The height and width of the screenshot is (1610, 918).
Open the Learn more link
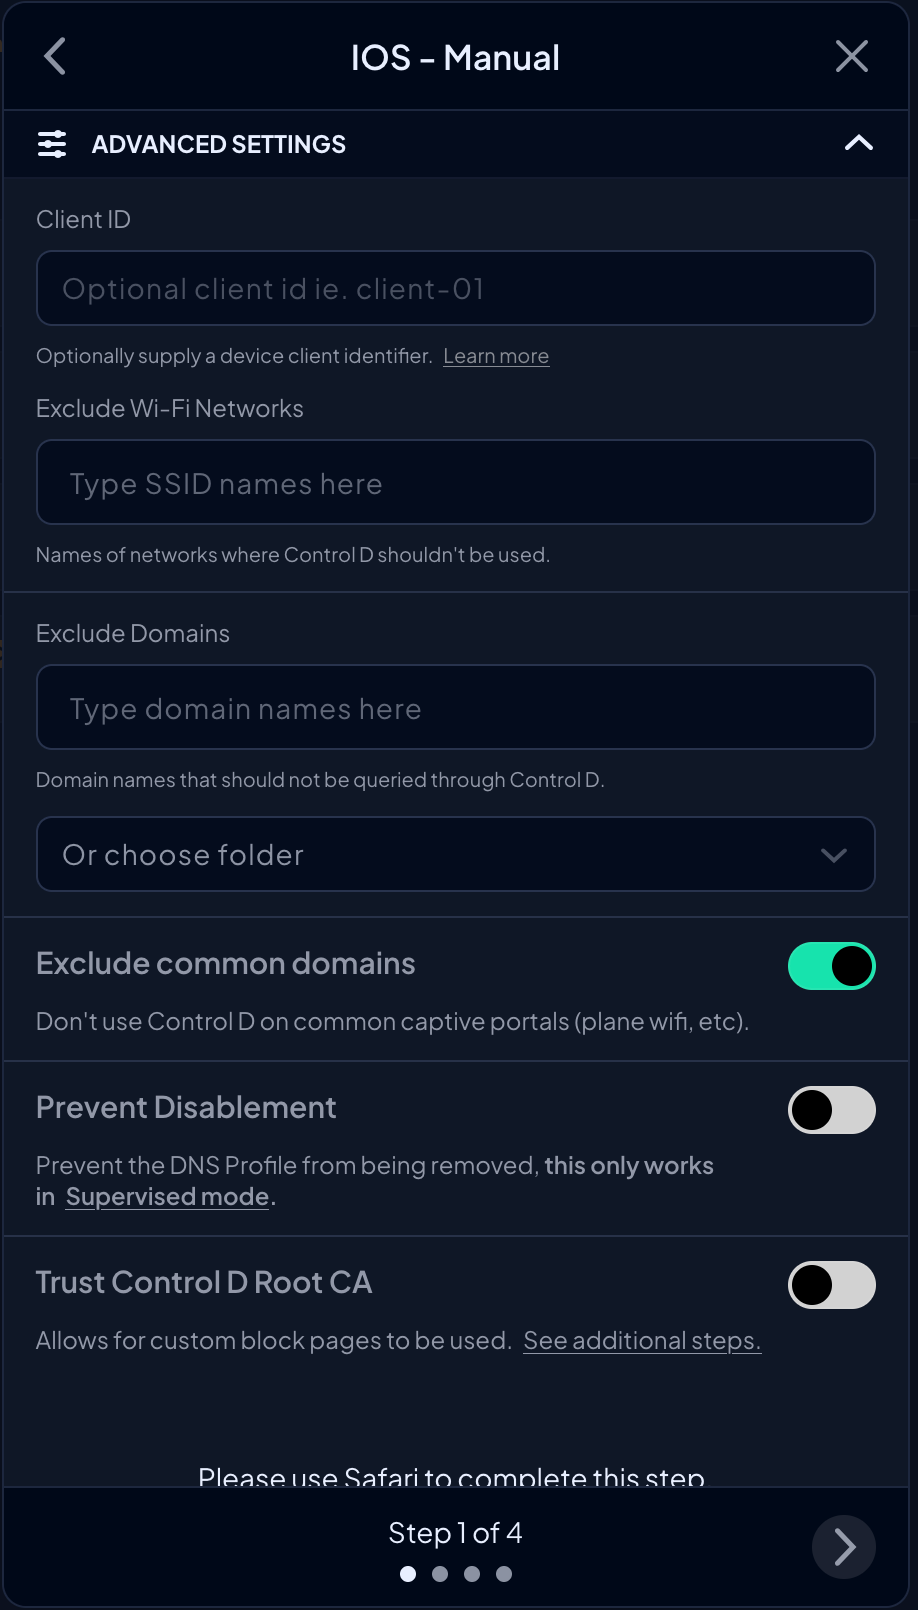496,356
